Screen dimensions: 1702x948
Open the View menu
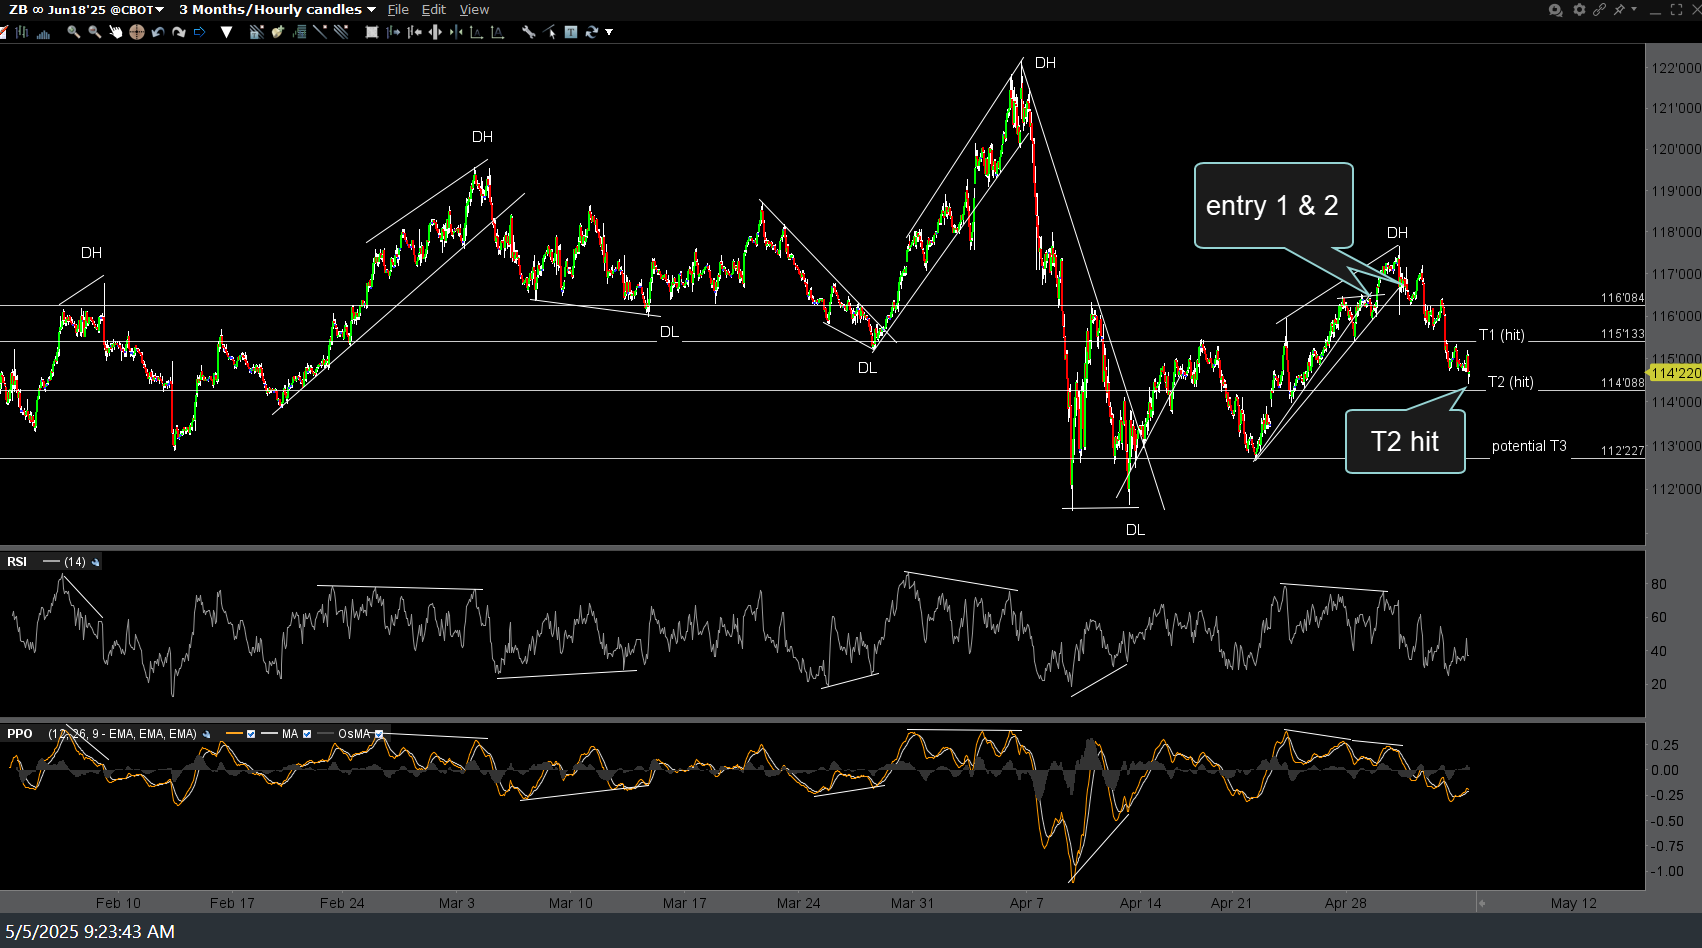click(x=474, y=10)
